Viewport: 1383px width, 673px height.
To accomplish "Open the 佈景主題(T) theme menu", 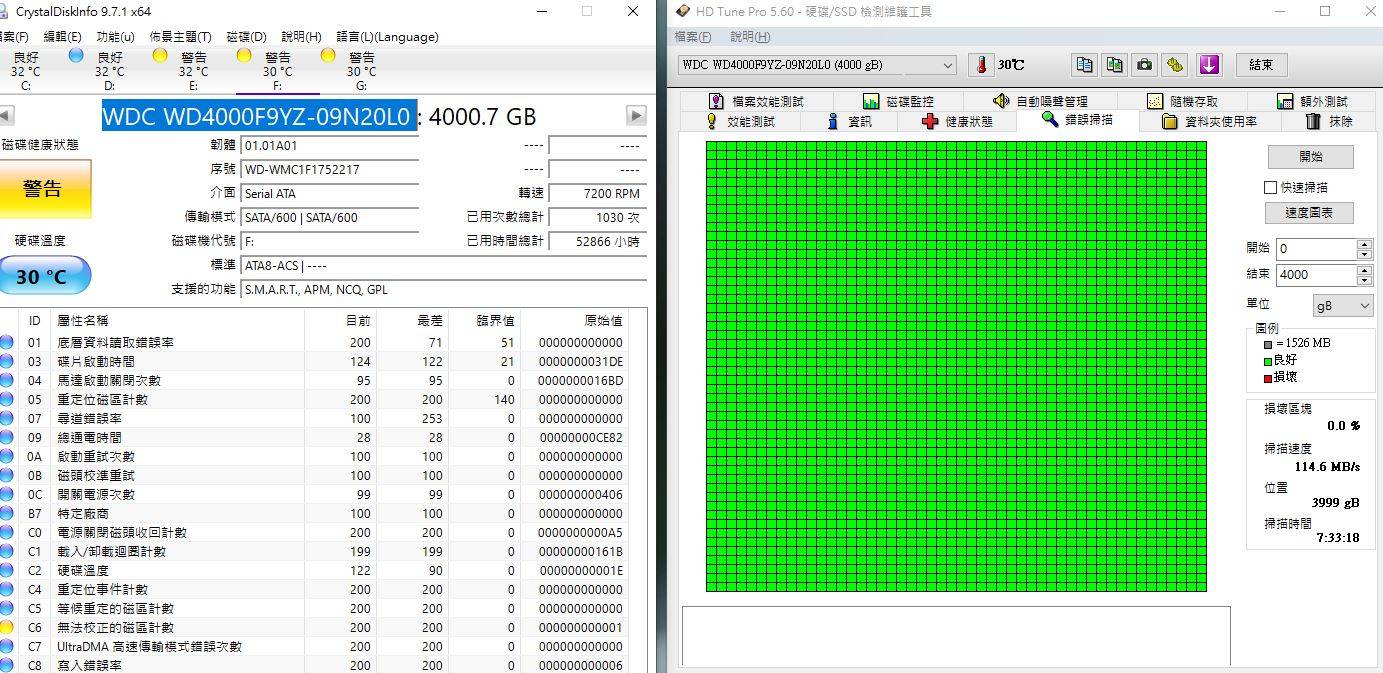I will coord(181,37).
